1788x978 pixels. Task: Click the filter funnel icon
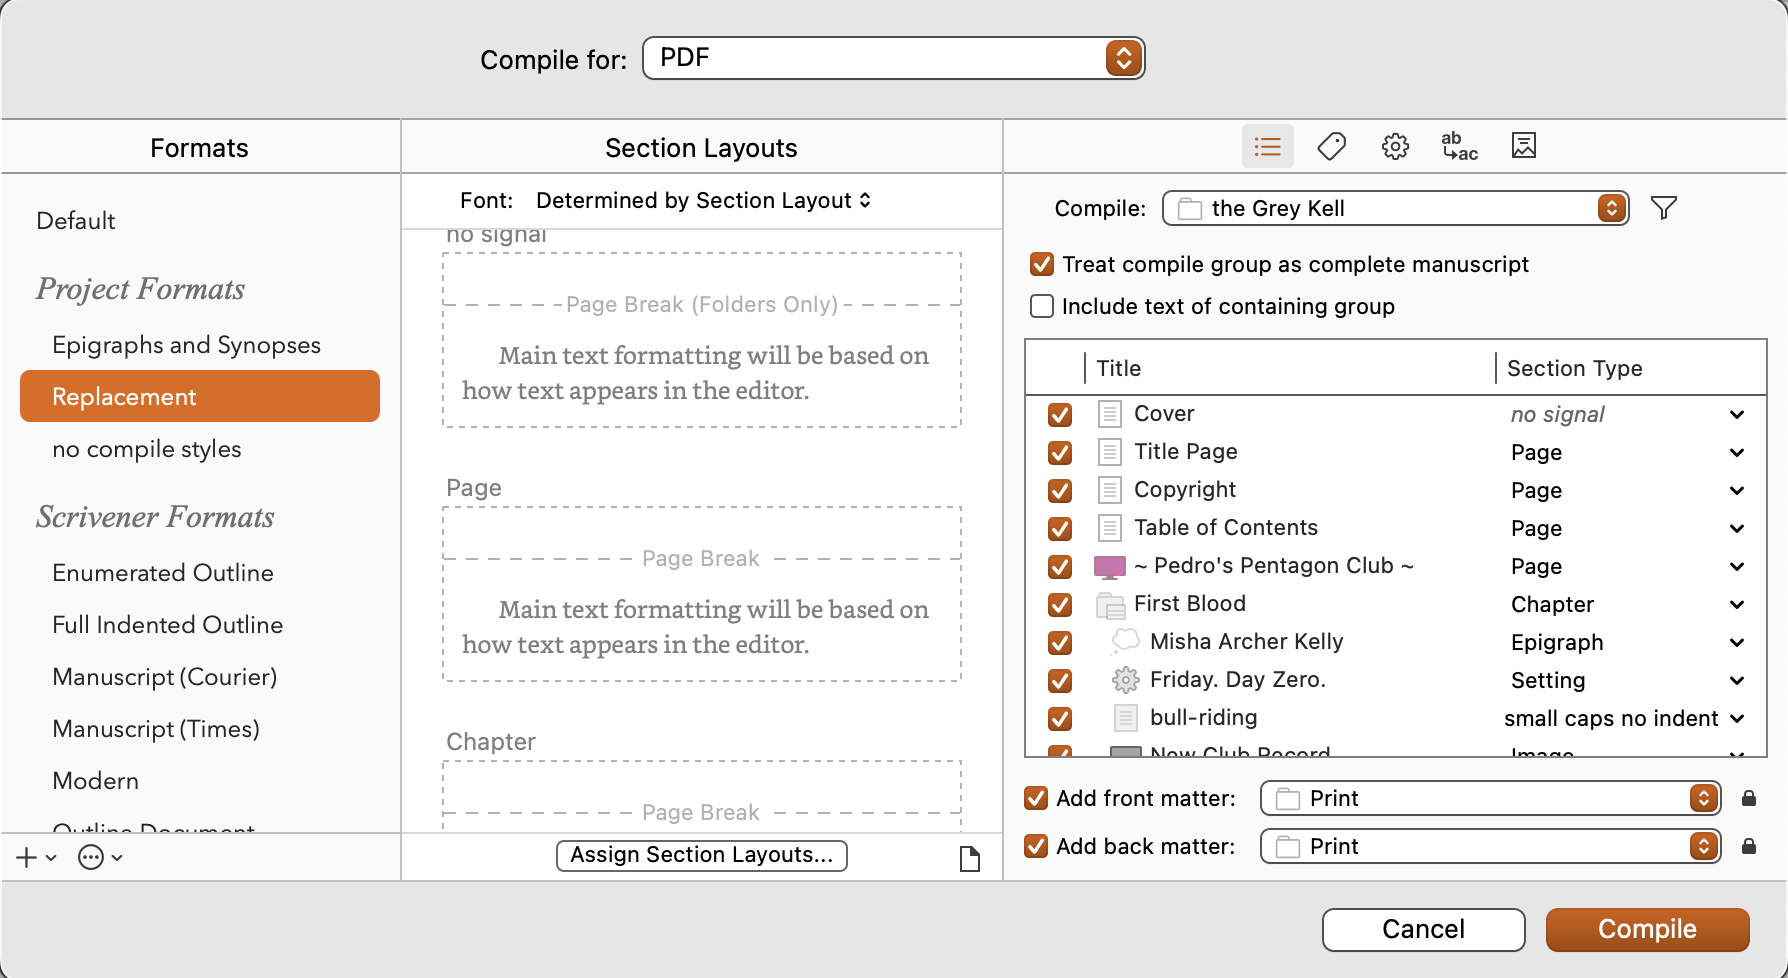[1663, 208]
